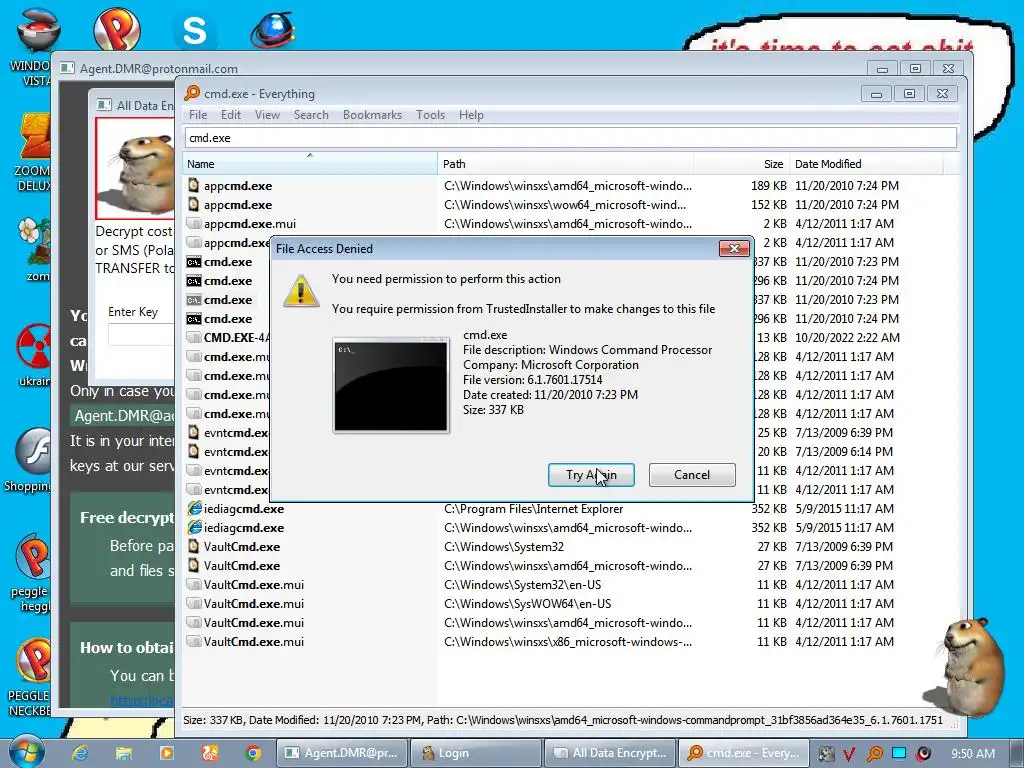Select the appcmd.exe.mui file icon
This screenshot has width=1024, height=768.
(x=194, y=223)
